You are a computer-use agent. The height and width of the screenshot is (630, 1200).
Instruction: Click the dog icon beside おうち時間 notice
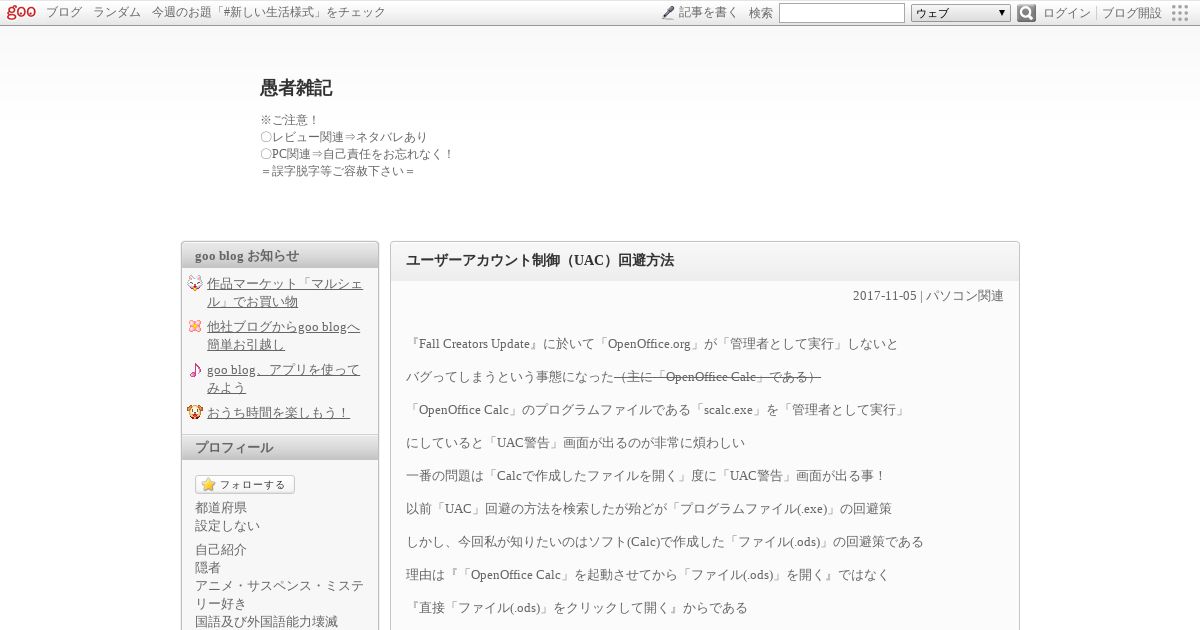point(195,412)
